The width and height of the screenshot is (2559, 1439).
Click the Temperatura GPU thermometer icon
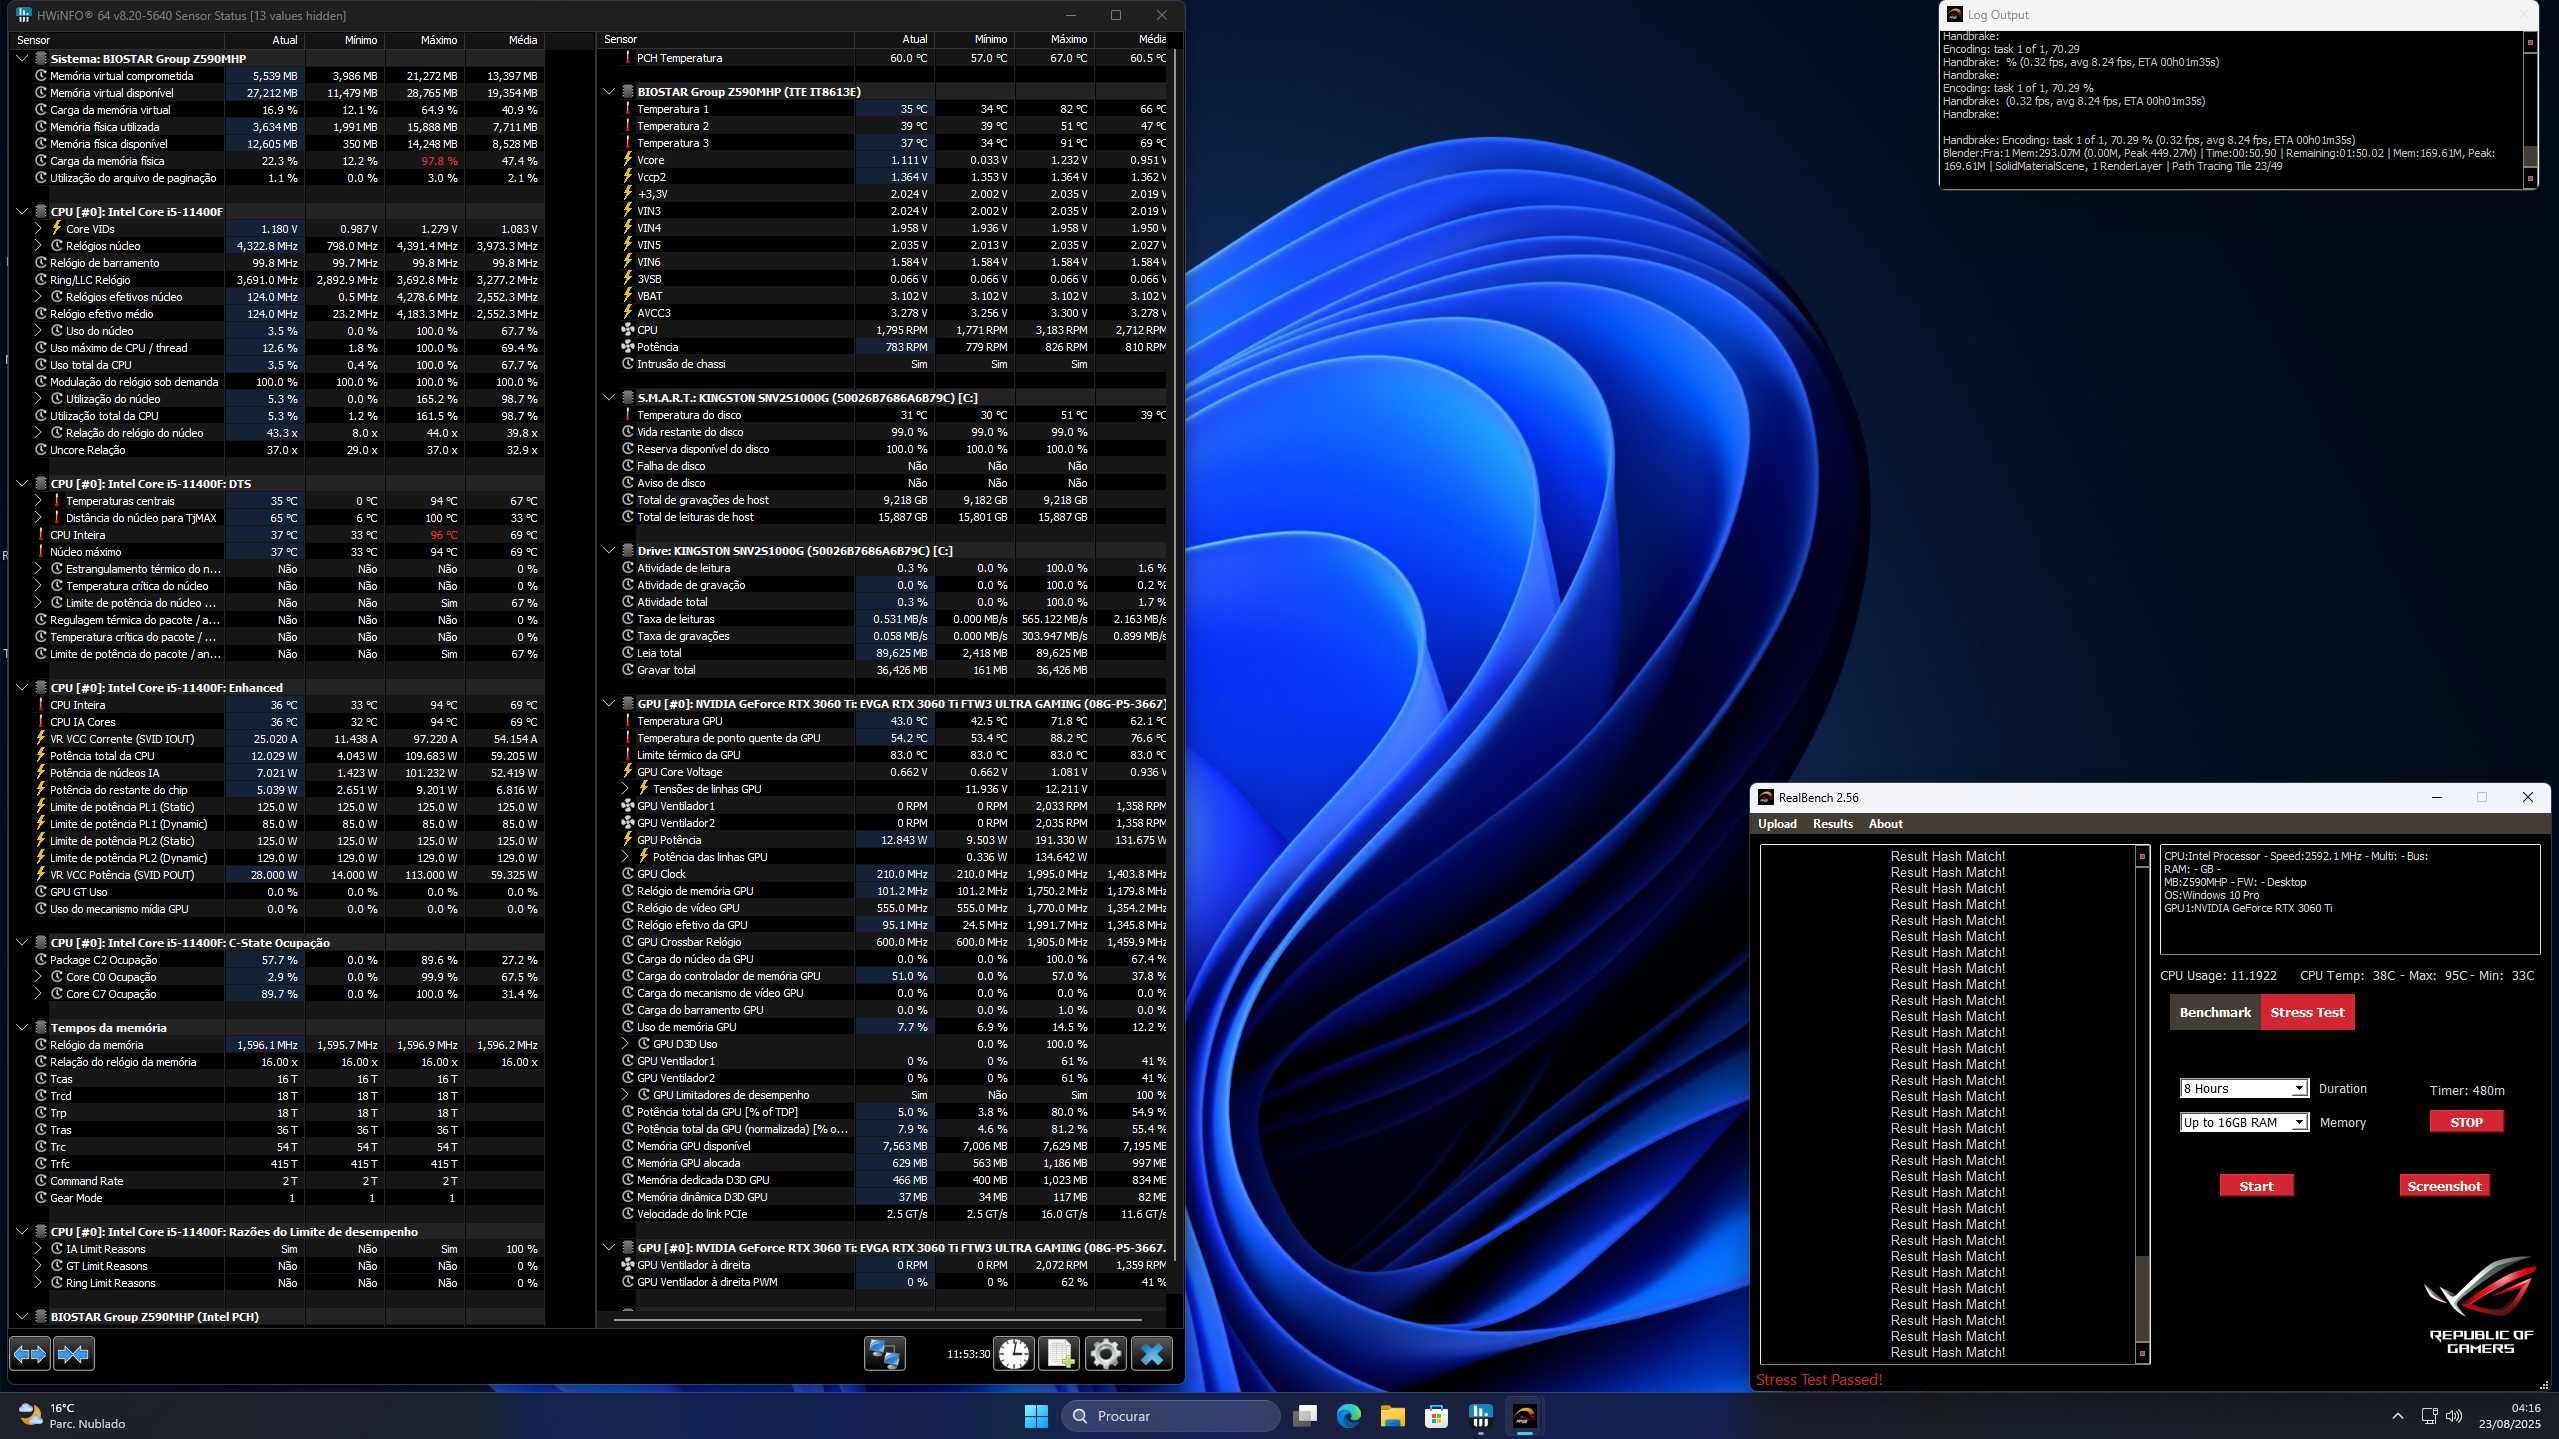(x=627, y=721)
